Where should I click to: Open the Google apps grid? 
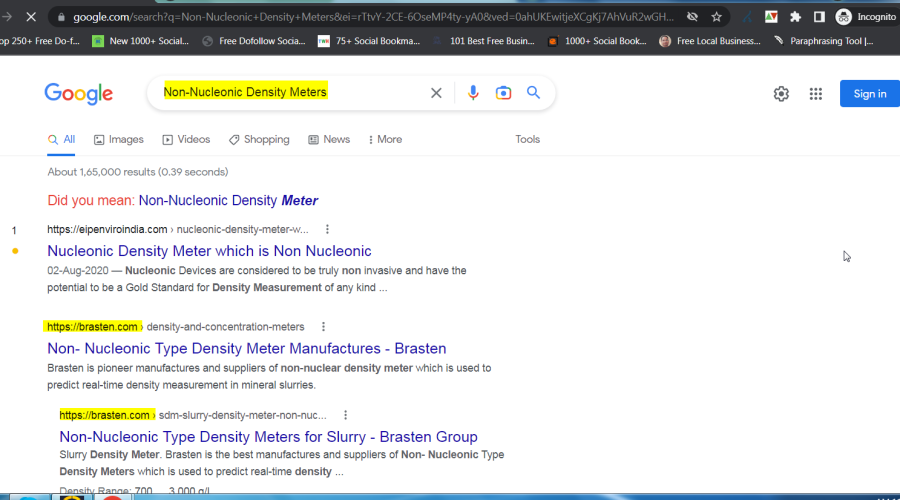tap(816, 94)
